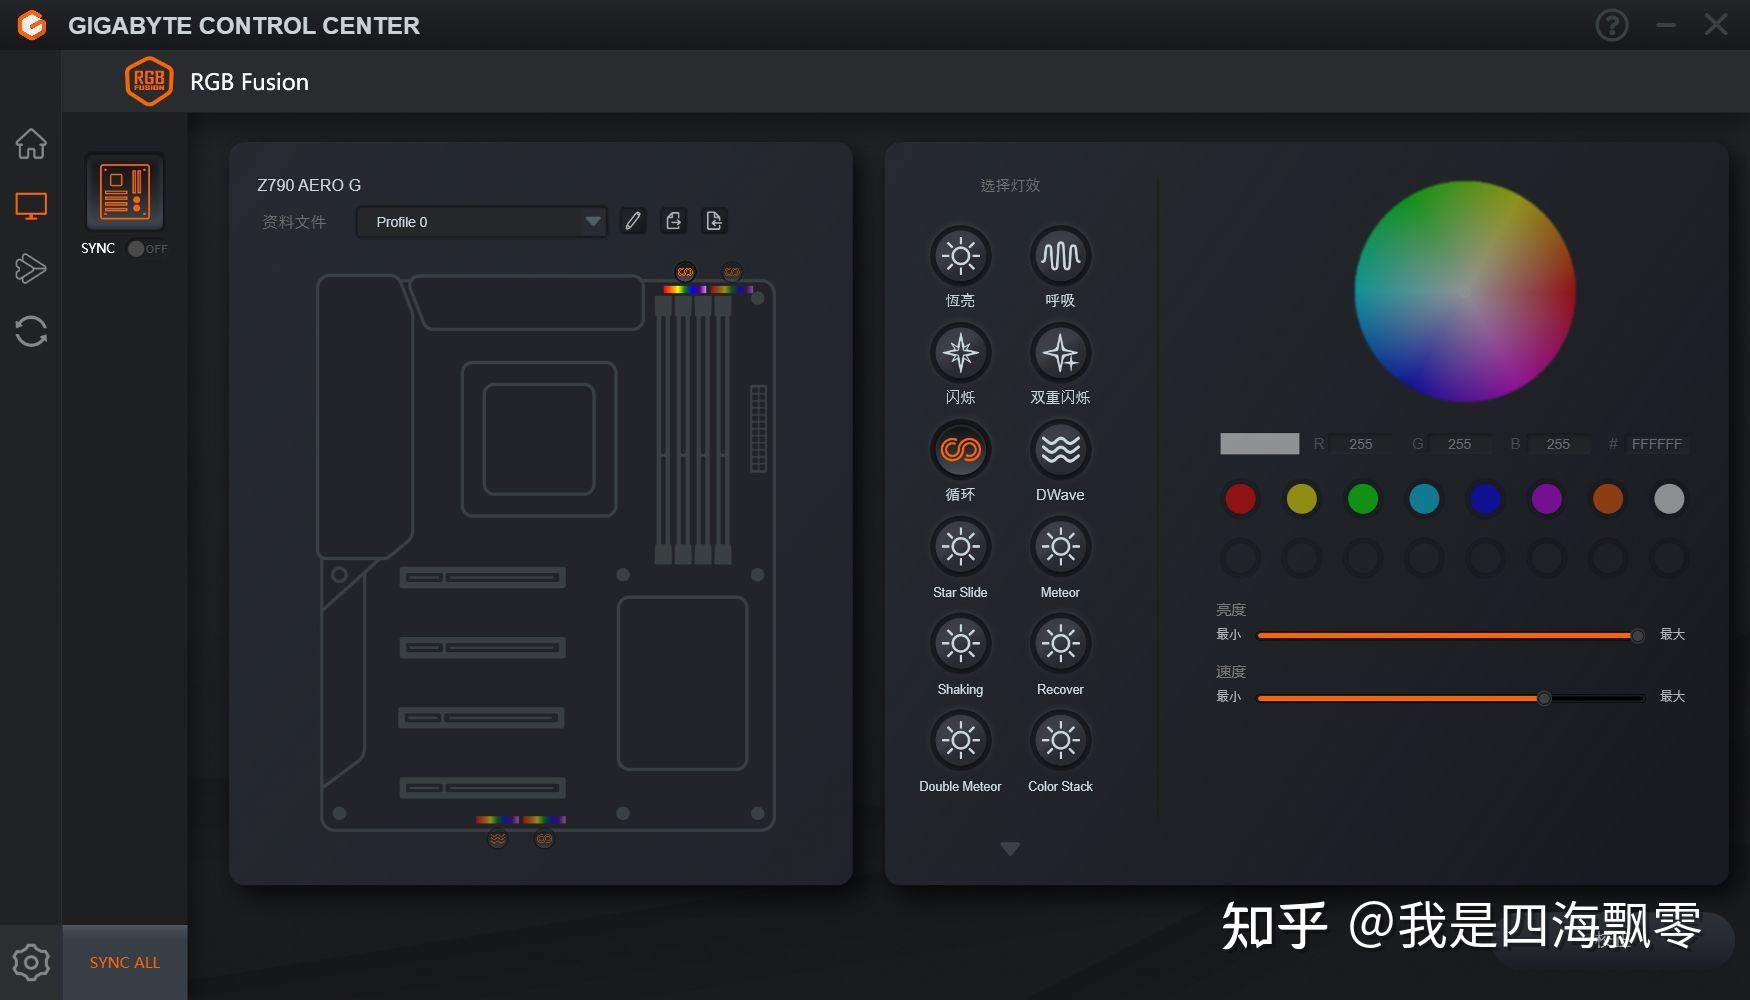Image resolution: width=1750 pixels, height=1000 pixels.
Task: Click the FFFFFF hex color field
Action: point(1658,444)
